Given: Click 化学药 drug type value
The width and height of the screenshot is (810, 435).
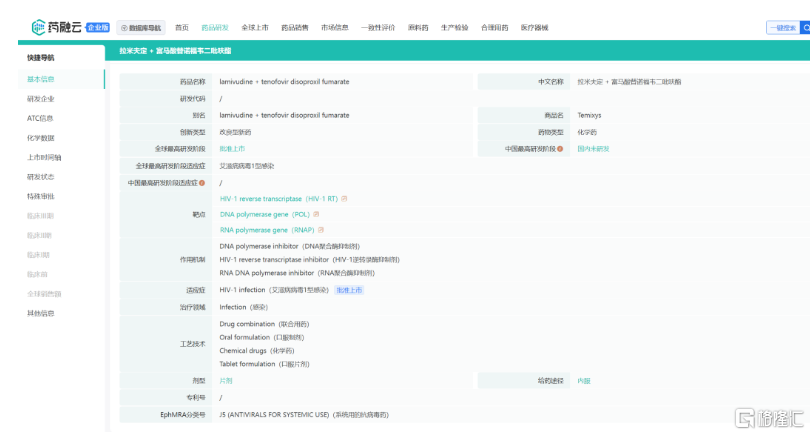Looking at the screenshot, I should tap(587, 132).
